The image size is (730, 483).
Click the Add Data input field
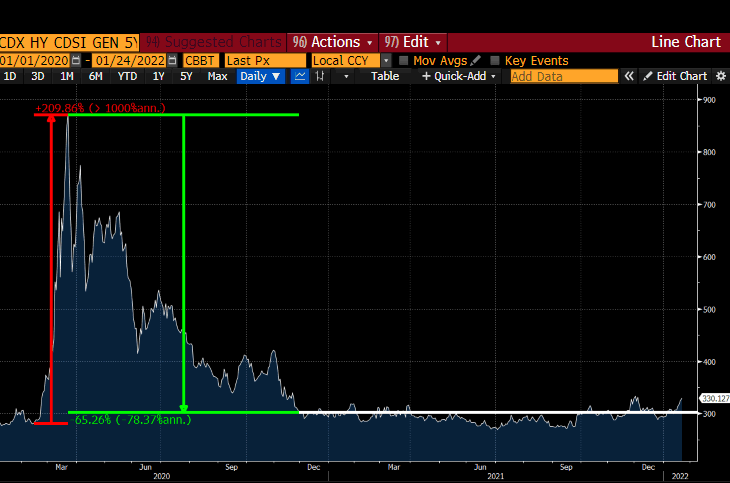(564, 76)
